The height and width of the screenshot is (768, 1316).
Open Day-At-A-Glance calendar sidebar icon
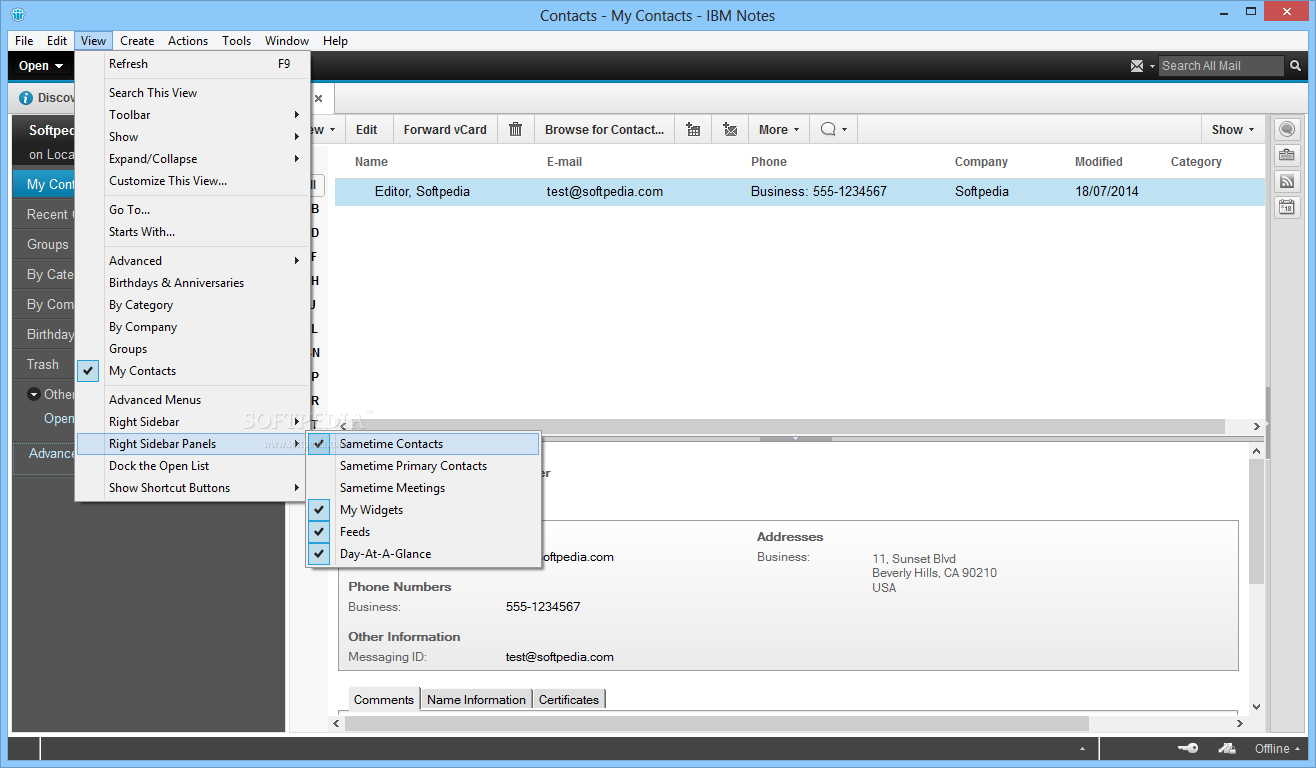pos(1286,207)
